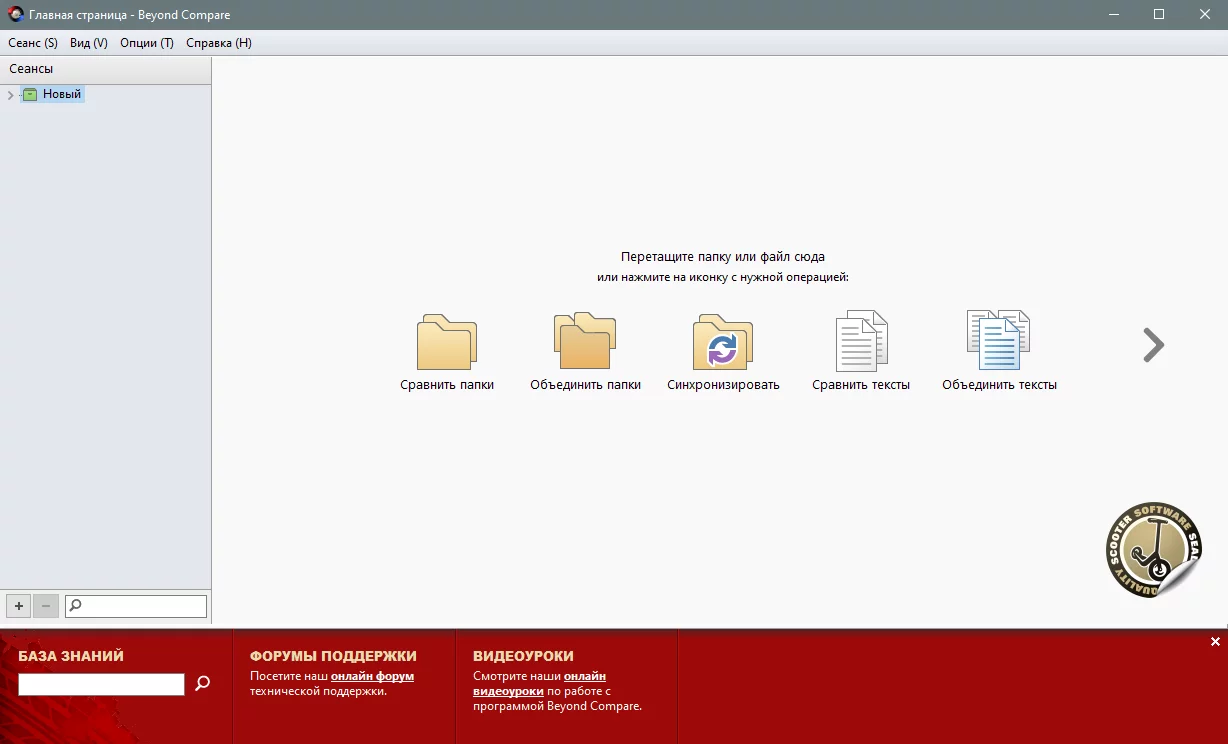Image resolution: width=1228 pixels, height=744 pixels.
Task: Open the Сеанс (S) menu
Action: pyautogui.click(x=33, y=43)
